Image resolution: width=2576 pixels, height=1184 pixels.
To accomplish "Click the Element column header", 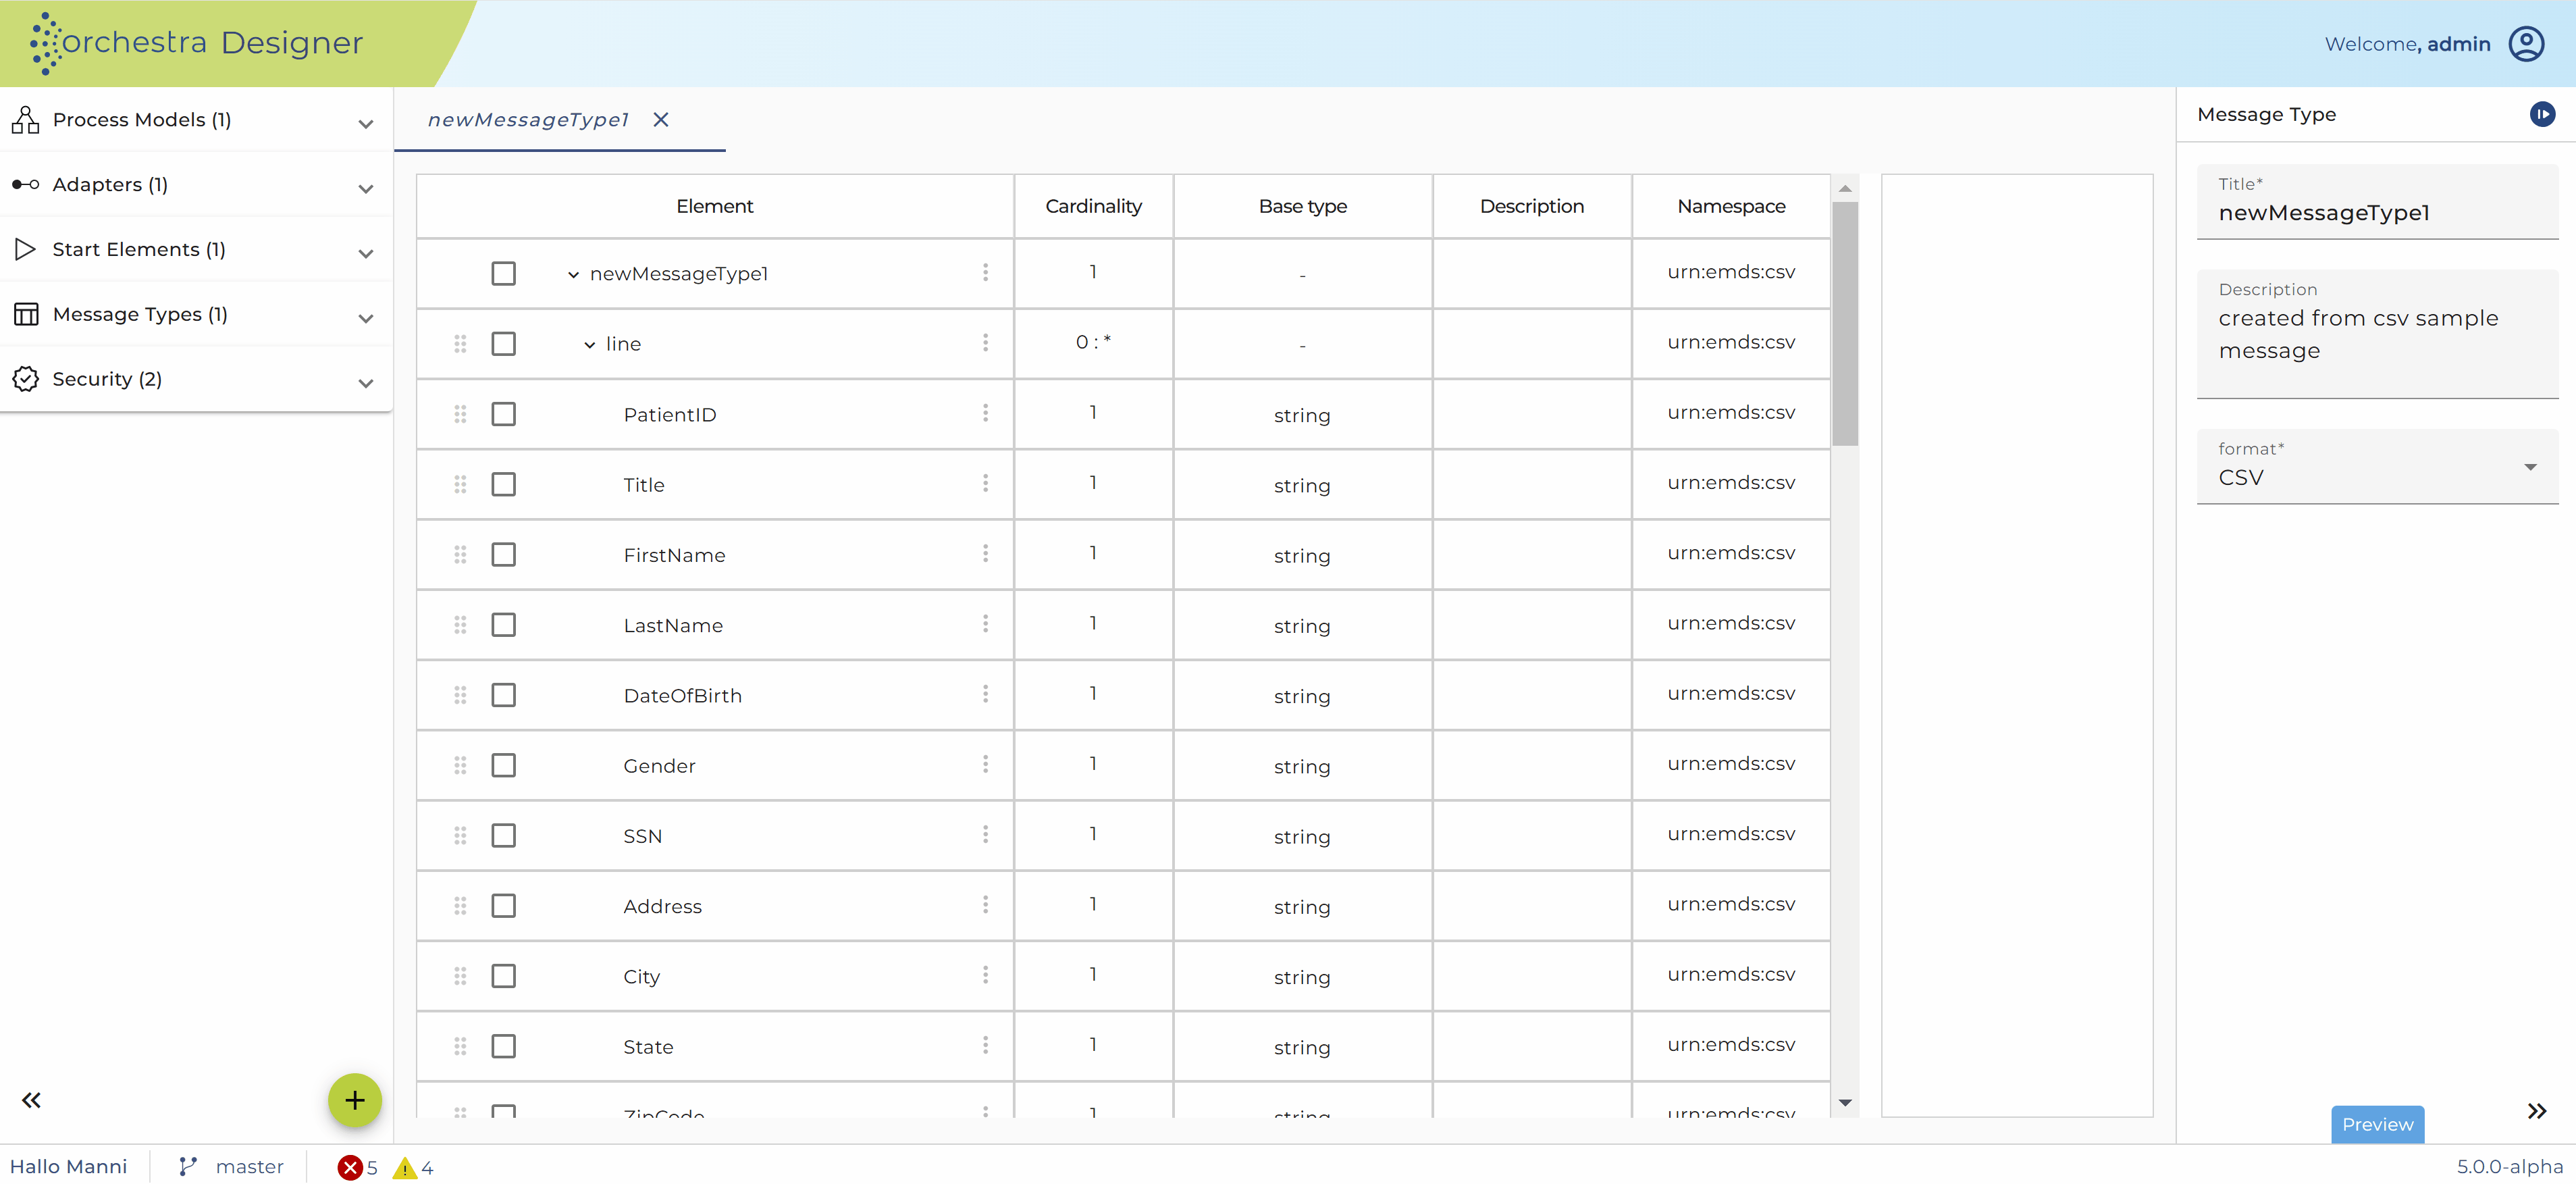I will click(714, 206).
